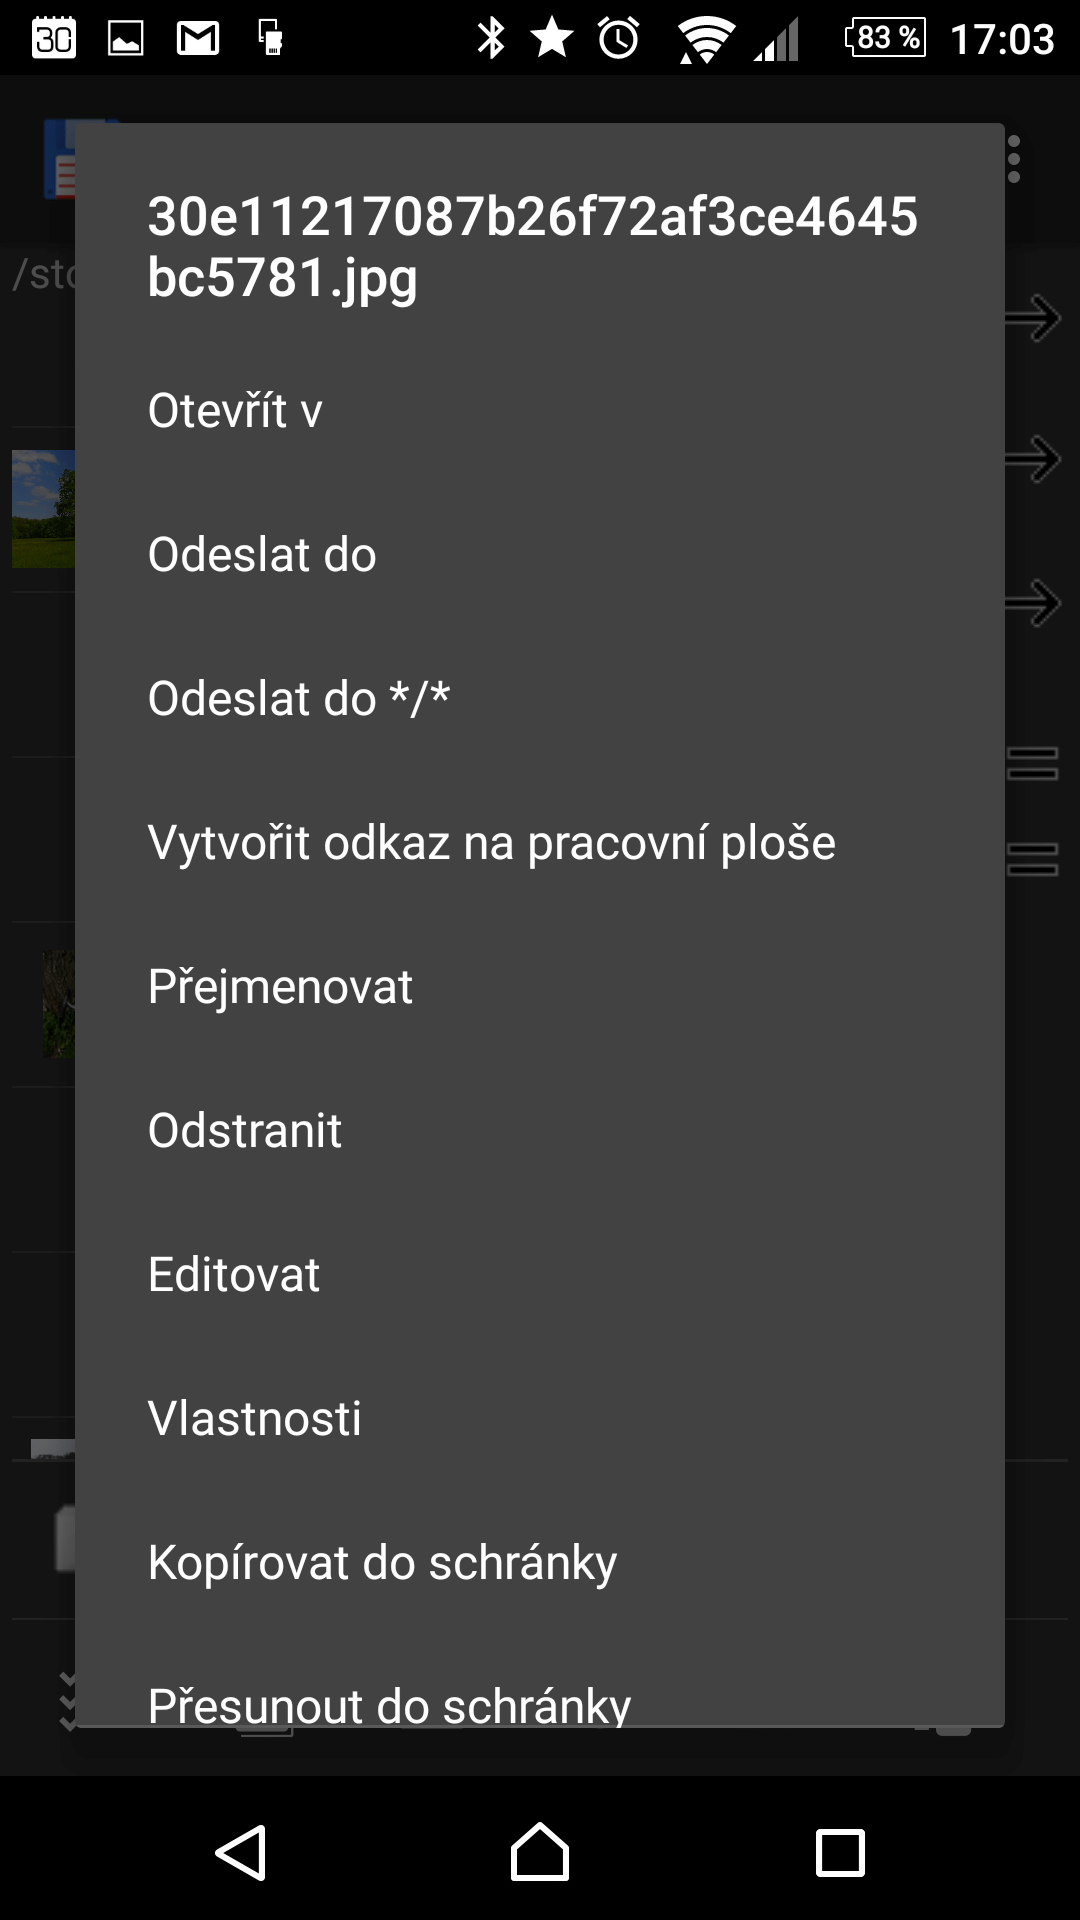Open the recent apps square button

click(x=840, y=1853)
